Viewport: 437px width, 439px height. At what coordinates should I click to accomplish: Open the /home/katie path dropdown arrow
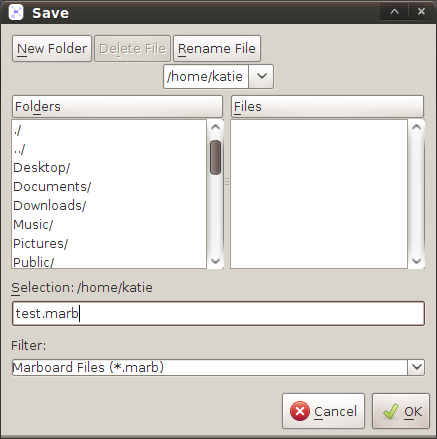pos(261,76)
